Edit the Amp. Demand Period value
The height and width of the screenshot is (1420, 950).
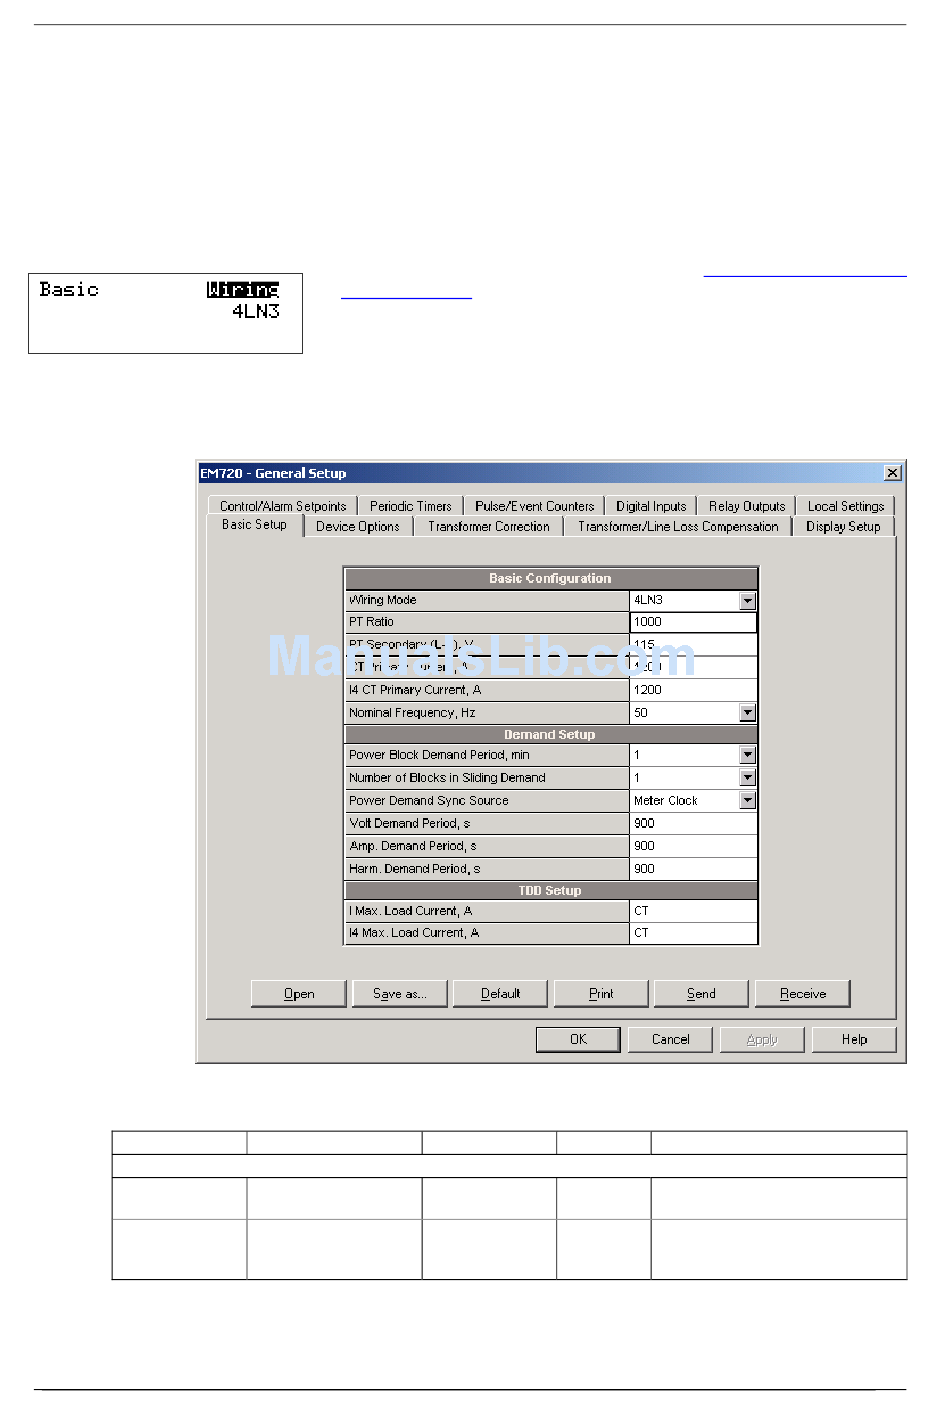(693, 846)
